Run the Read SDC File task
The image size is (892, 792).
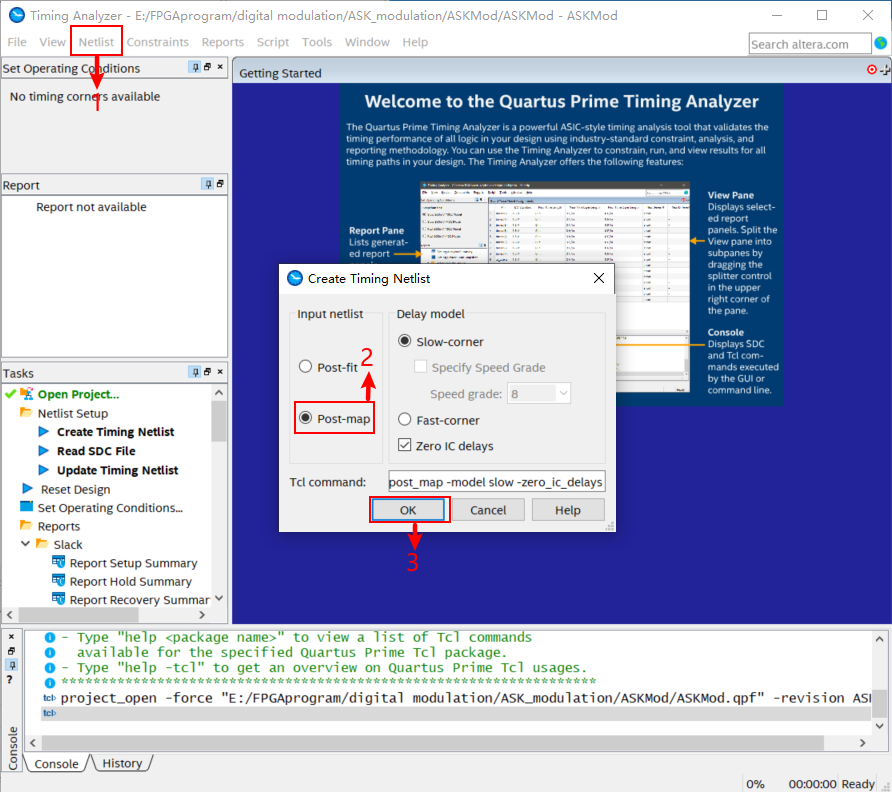[x=98, y=451]
